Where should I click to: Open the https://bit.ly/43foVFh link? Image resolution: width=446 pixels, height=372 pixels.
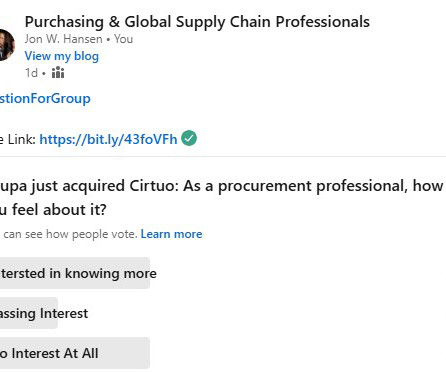tap(108, 139)
